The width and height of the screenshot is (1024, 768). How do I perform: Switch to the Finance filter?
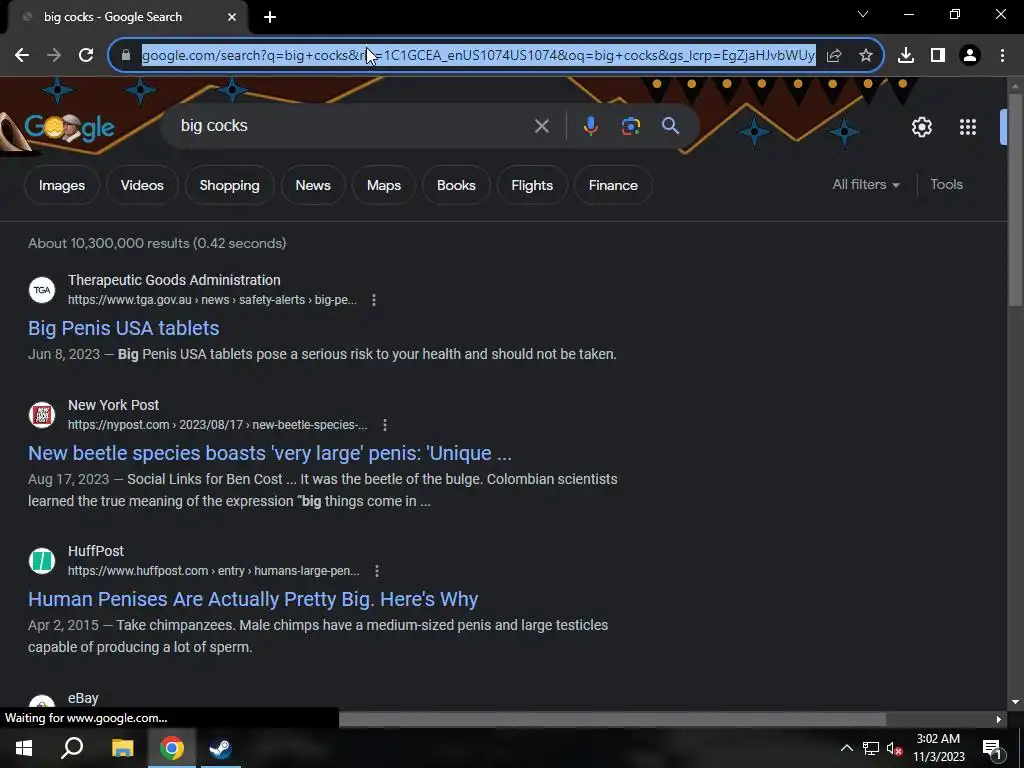[613, 185]
